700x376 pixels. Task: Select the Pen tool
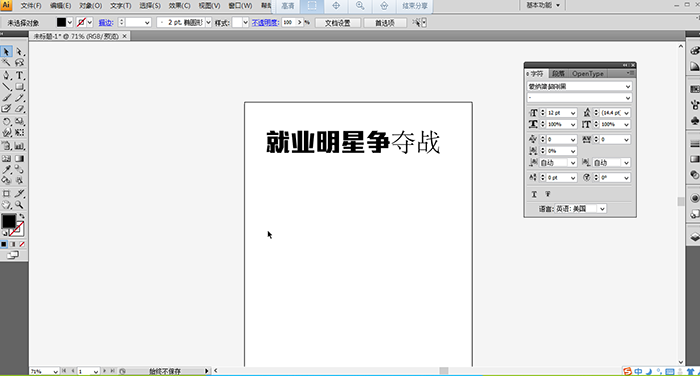(6, 75)
